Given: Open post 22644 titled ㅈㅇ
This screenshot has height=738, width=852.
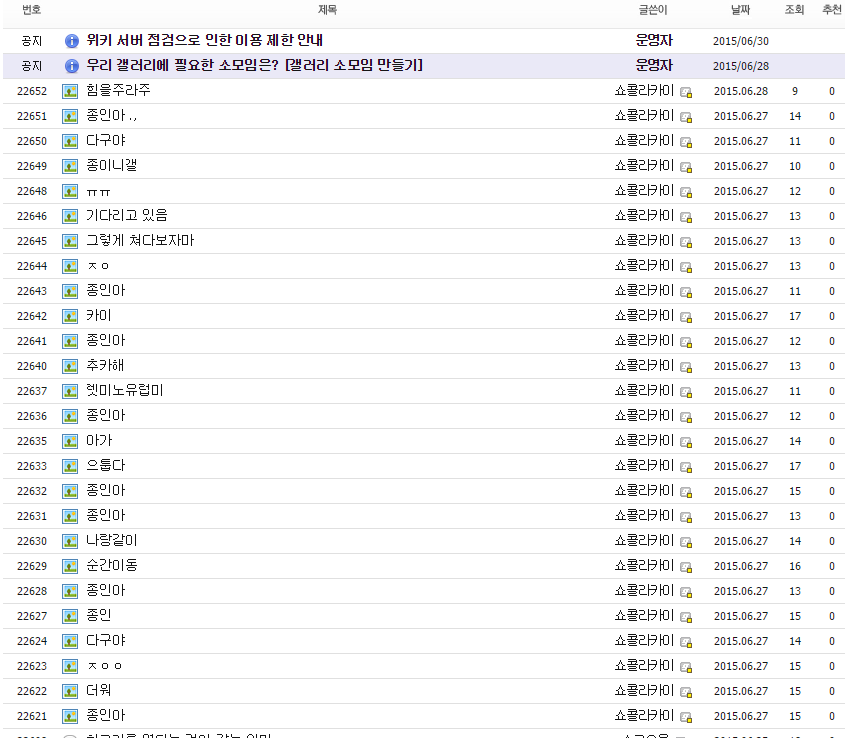Looking at the screenshot, I should point(98,266).
